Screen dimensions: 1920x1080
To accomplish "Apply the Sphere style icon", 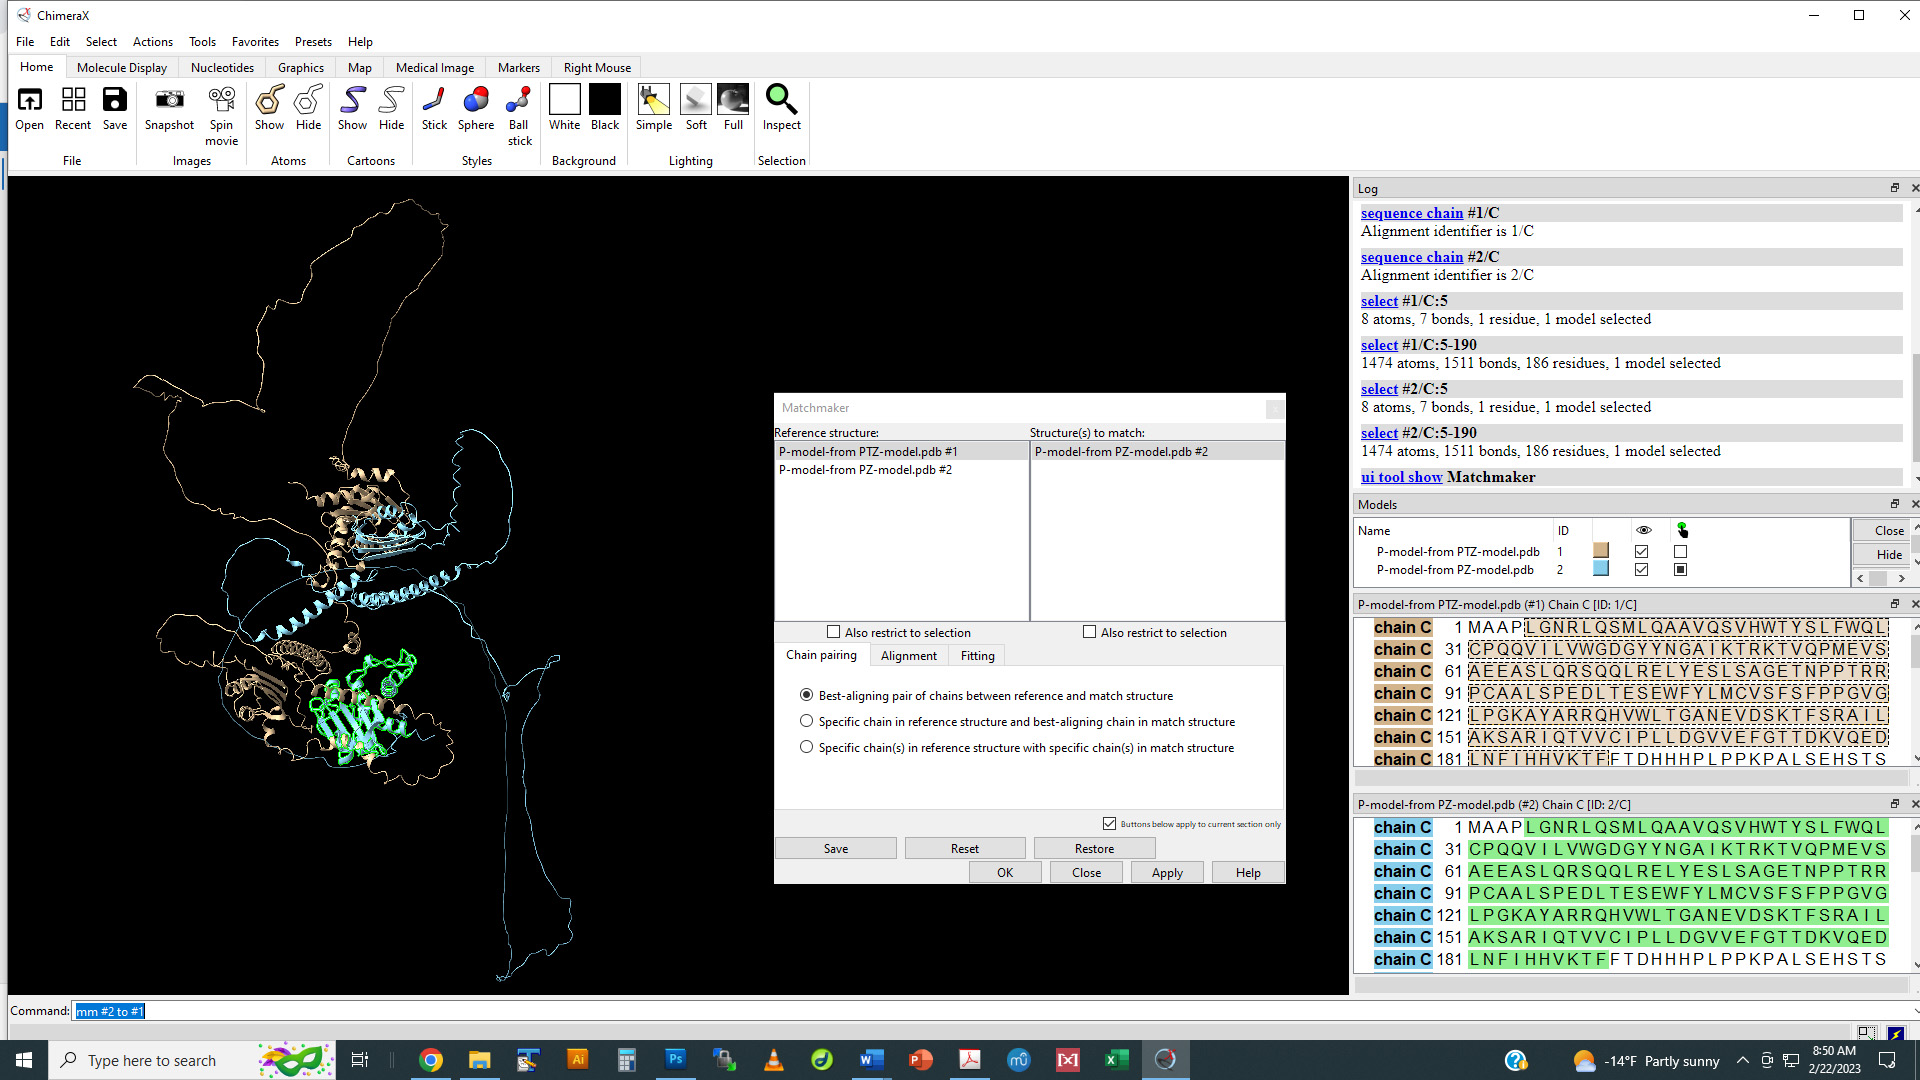I will tap(476, 109).
